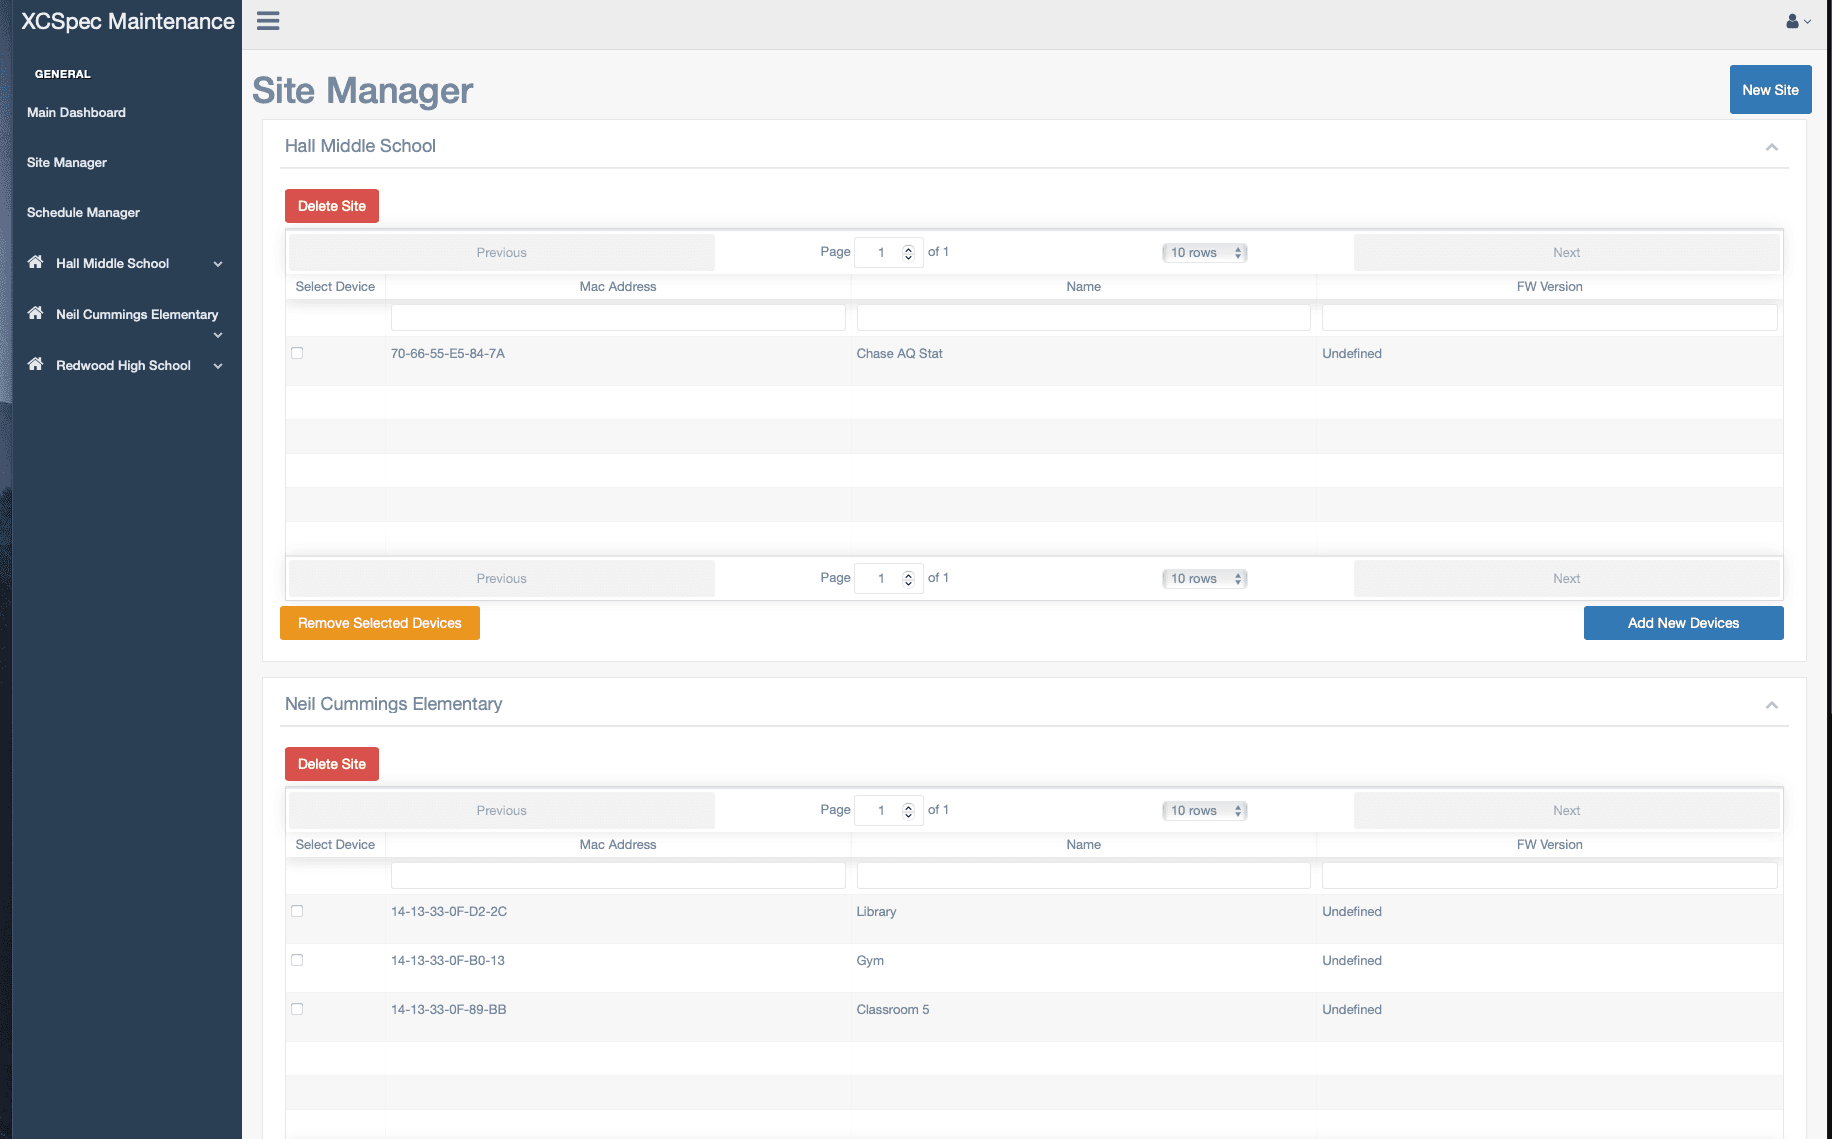
Task: Open Schedule Manager from sidebar
Action: click(x=83, y=213)
